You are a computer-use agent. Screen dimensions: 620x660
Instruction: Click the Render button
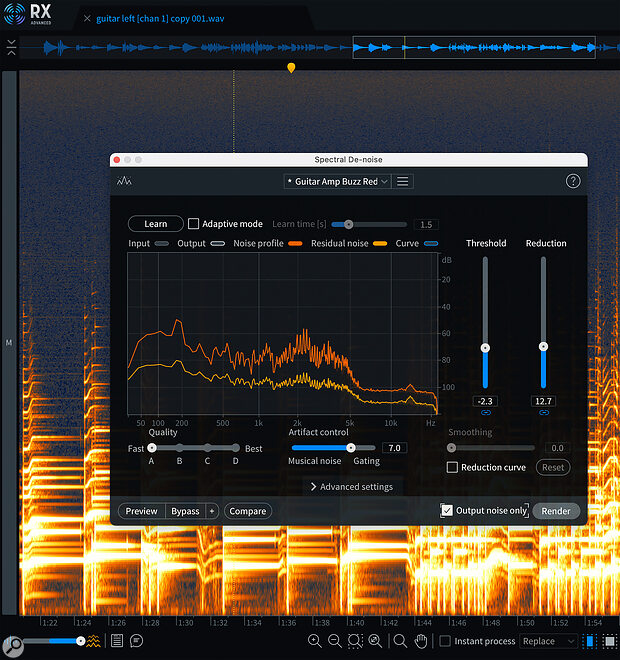556,511
